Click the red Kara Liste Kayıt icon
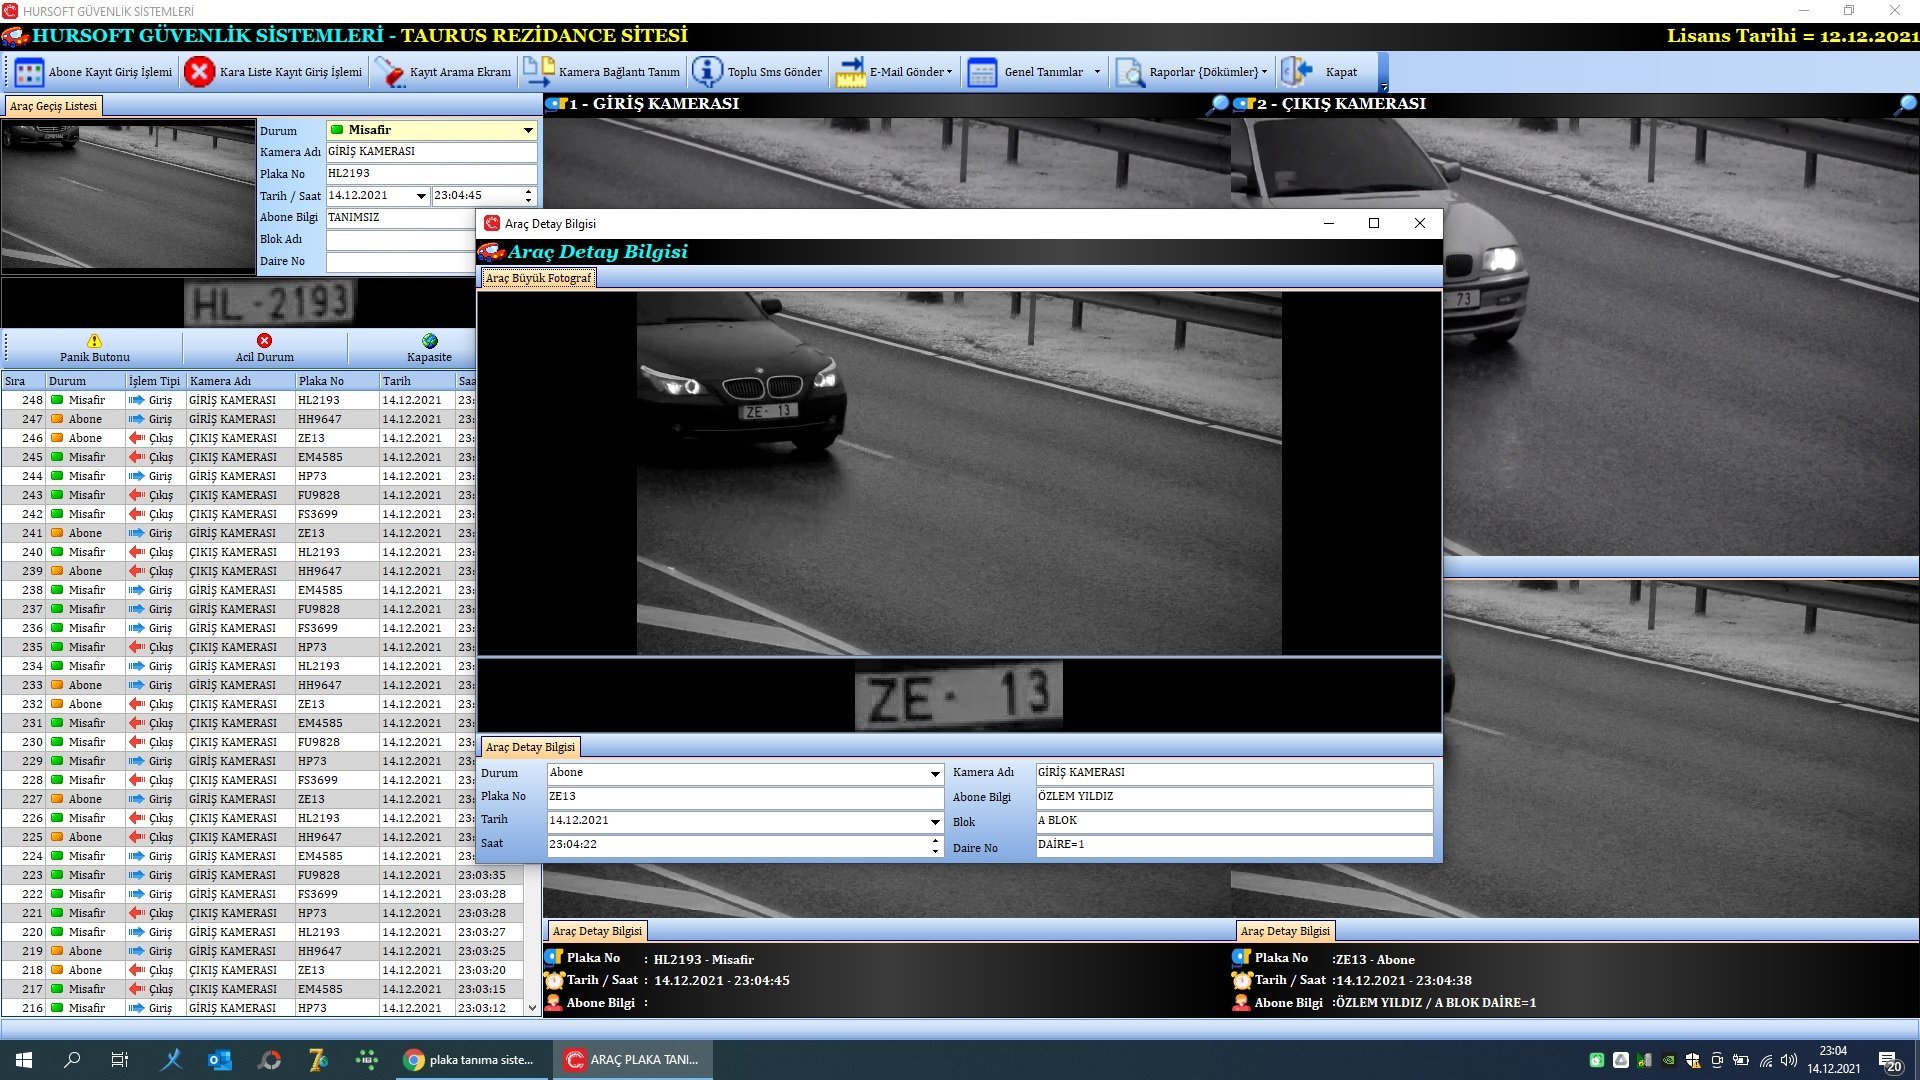Viewport: 1920px width, 1080px height. [199, 72]
